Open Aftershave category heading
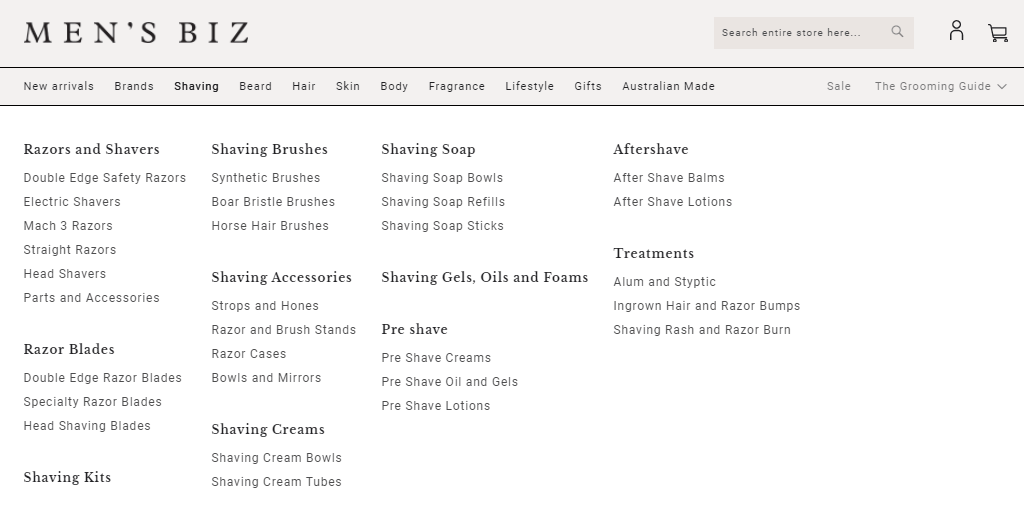 [x=650, y=150]
